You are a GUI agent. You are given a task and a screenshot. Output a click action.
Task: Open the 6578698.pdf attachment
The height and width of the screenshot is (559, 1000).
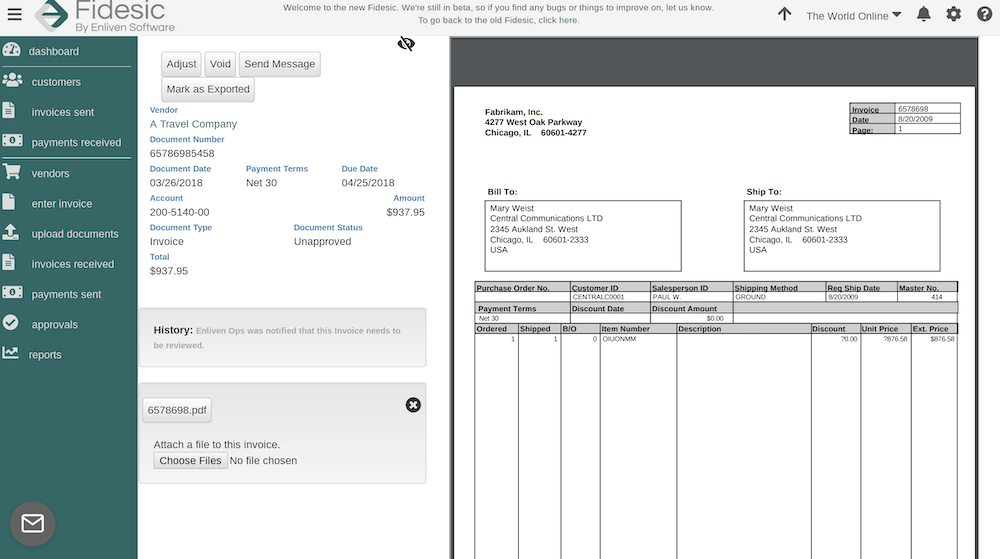(177, 410)
